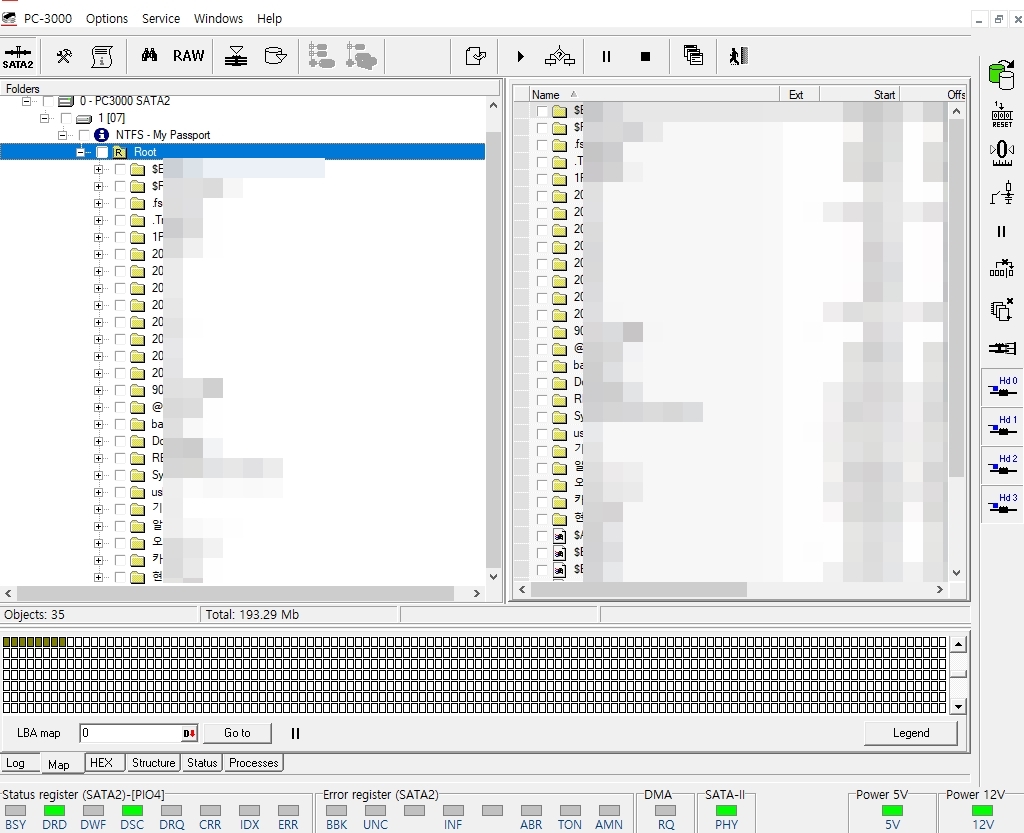Collapse the 1 [07] drive node
This screenshot has width=1024, height=833.
pyautogui.click(x=45, y=118)
